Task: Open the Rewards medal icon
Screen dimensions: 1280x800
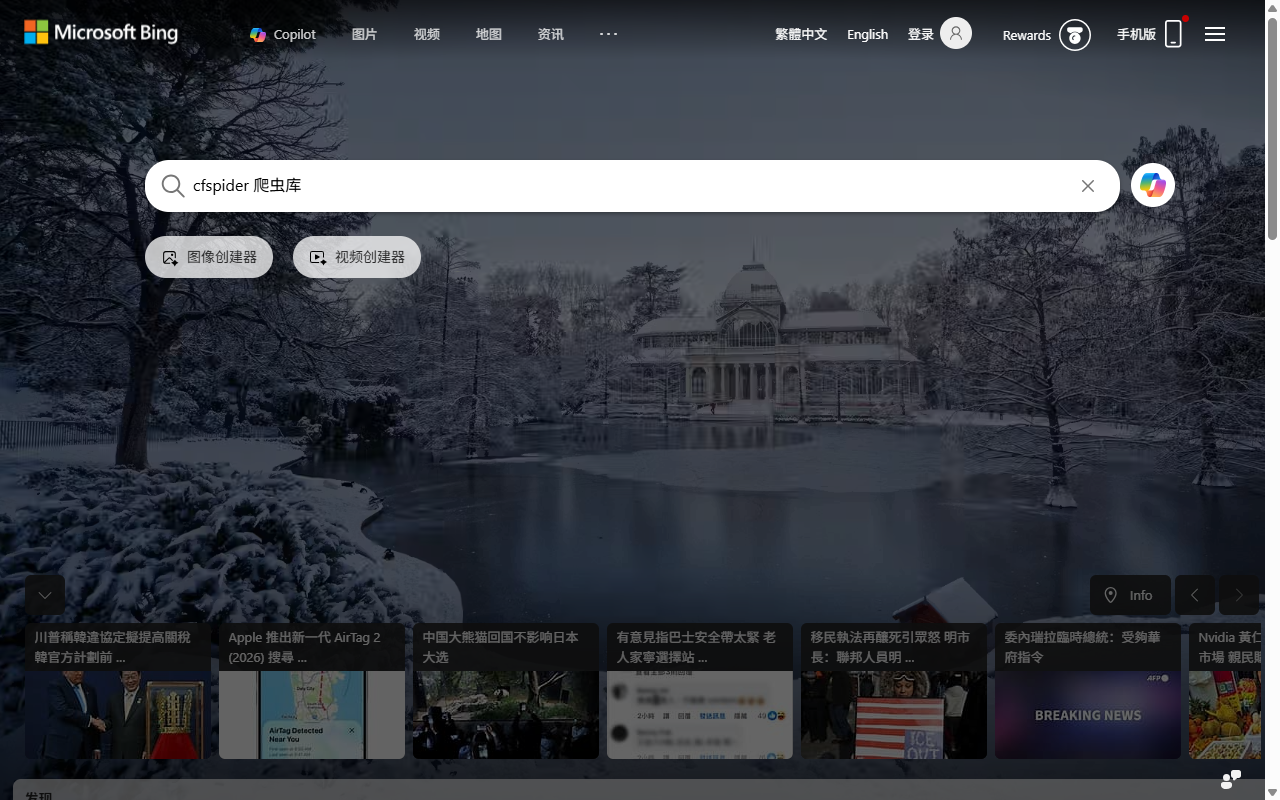Action: coord(1075,35)
